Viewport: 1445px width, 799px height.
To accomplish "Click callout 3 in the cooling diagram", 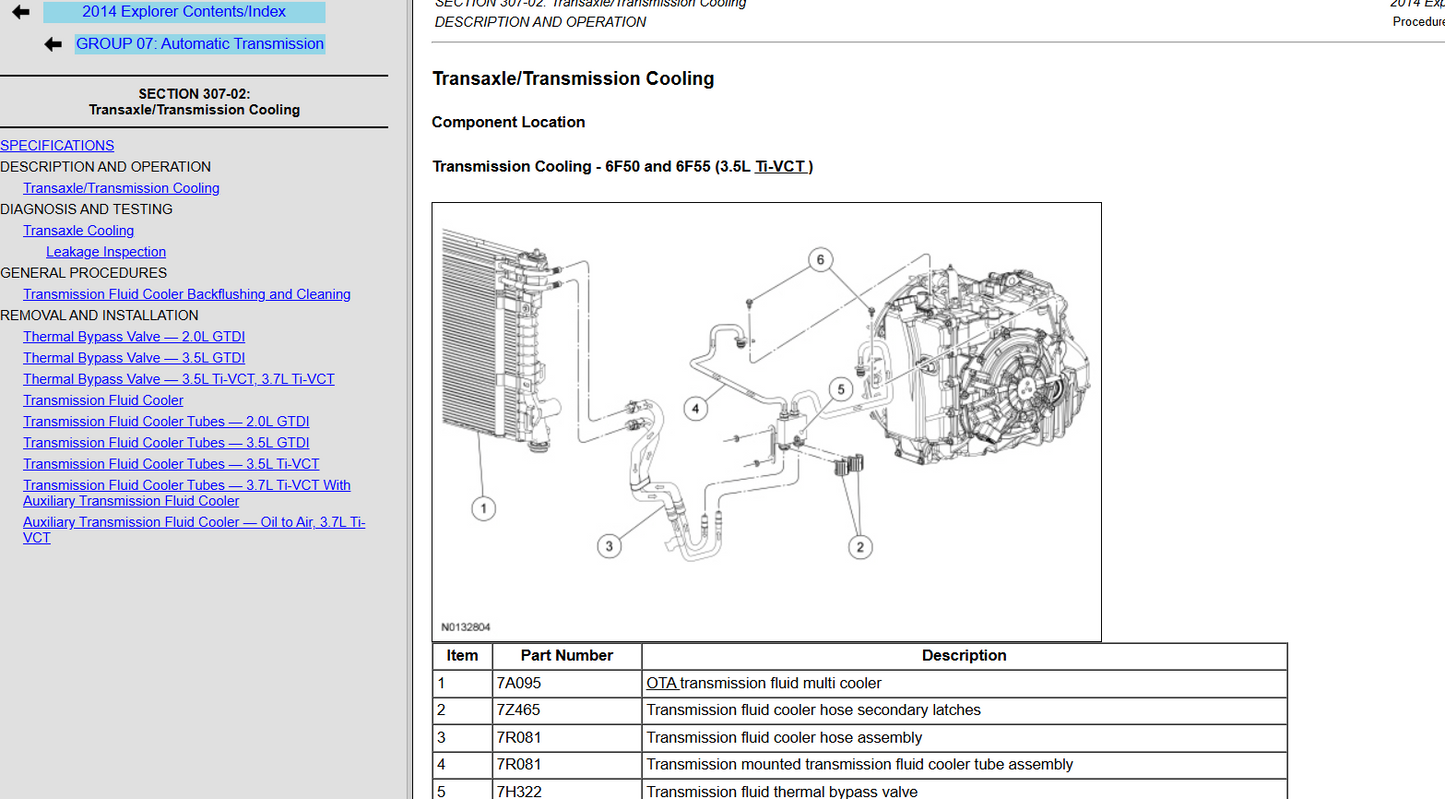I will click(609, 546).
